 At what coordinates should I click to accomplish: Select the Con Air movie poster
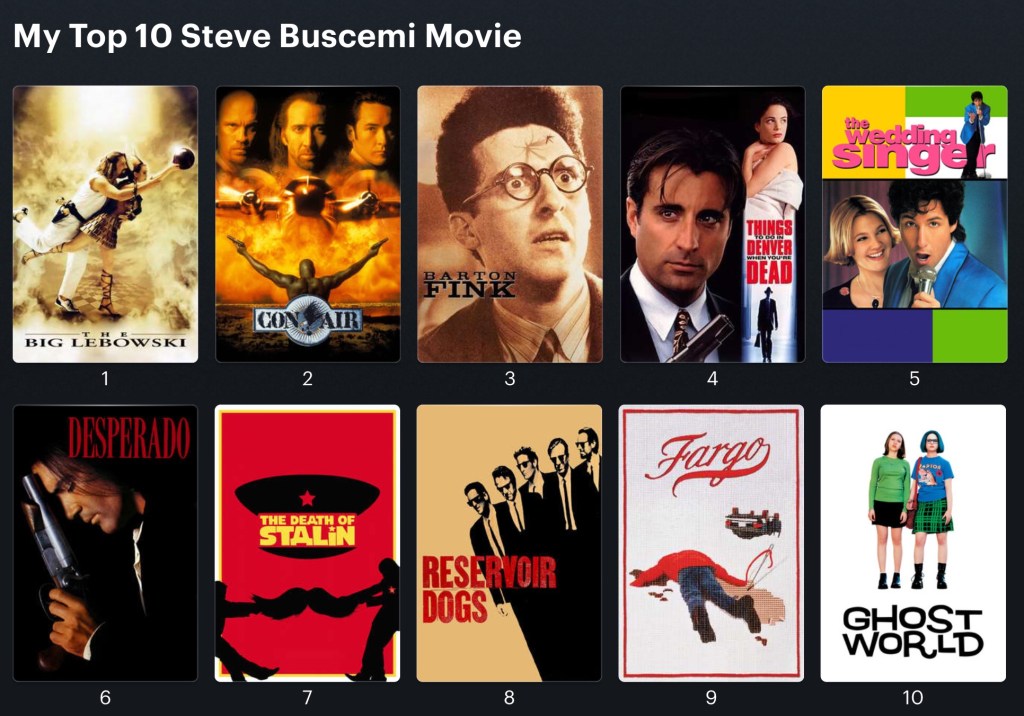308,224
